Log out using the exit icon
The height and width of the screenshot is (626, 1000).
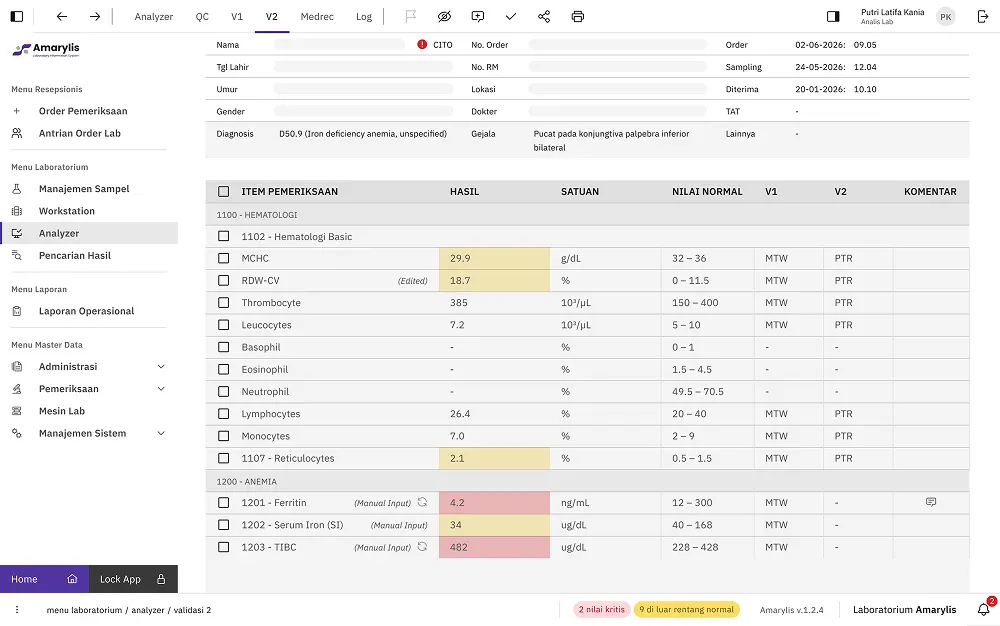point(983,17)
